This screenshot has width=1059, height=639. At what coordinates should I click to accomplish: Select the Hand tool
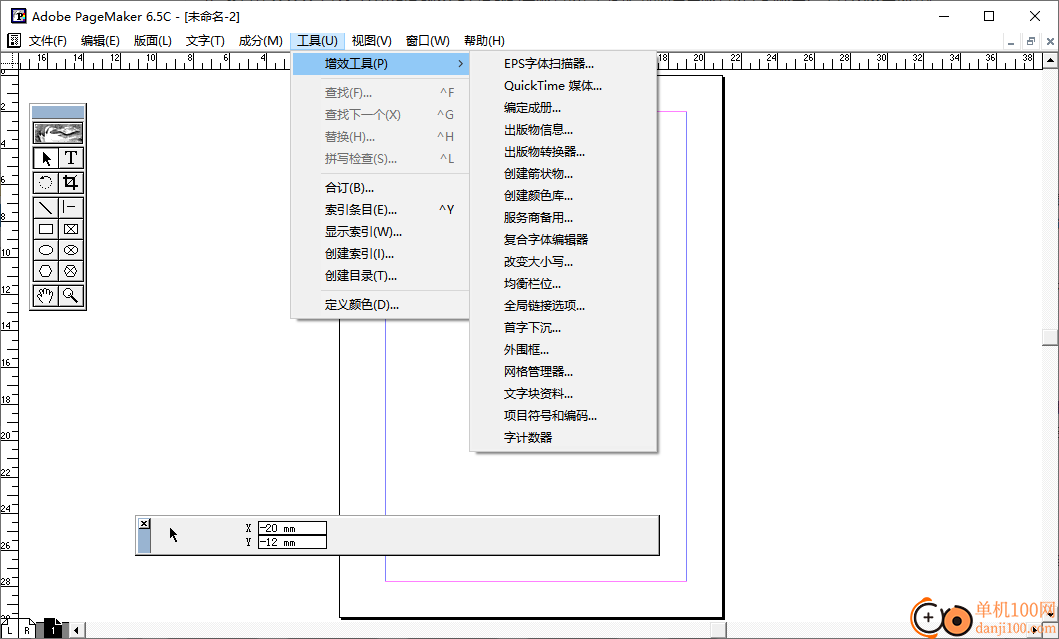click(46, 295)
